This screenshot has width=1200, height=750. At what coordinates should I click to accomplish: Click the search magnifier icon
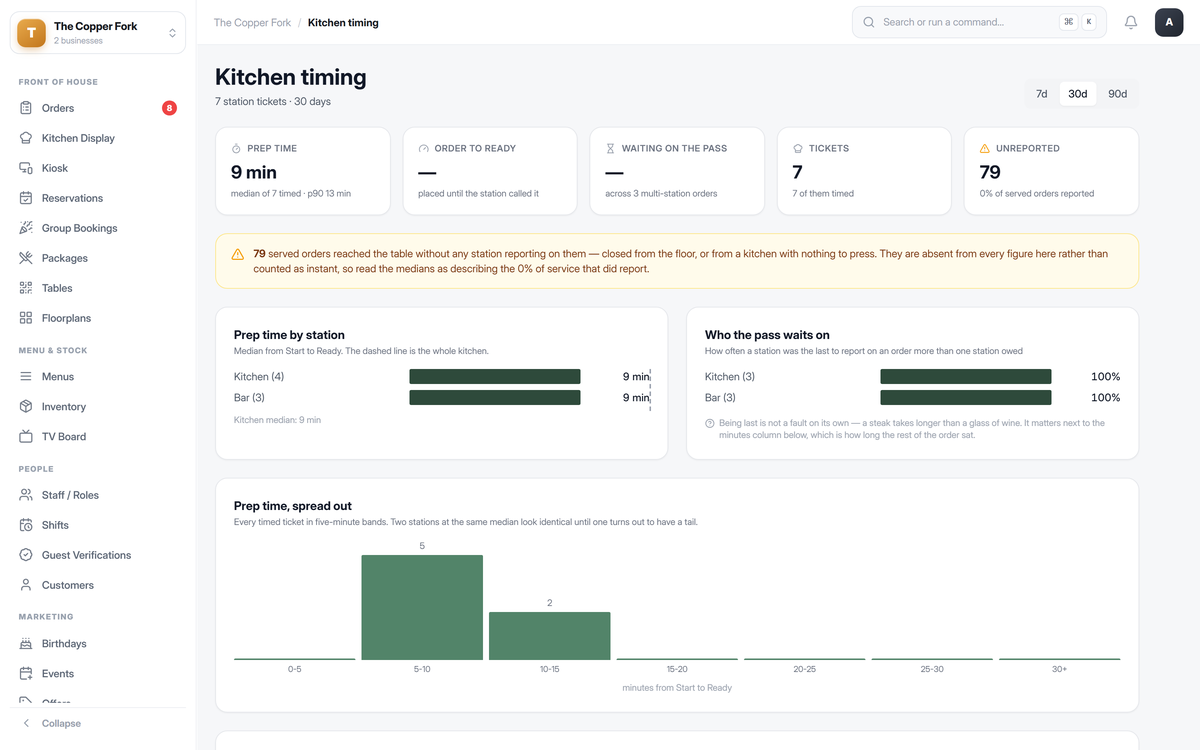869,22
